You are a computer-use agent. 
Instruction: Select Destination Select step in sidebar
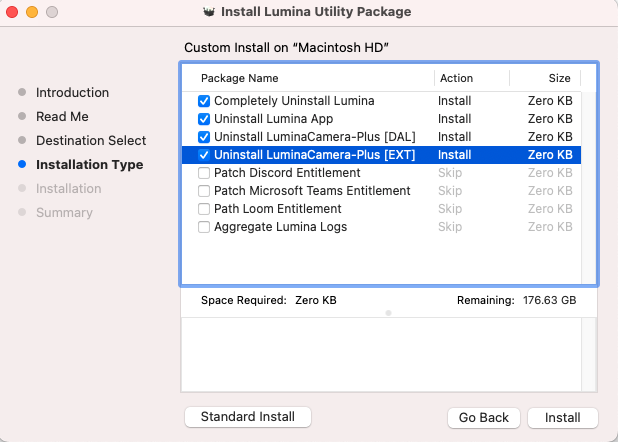coord(91,140)
